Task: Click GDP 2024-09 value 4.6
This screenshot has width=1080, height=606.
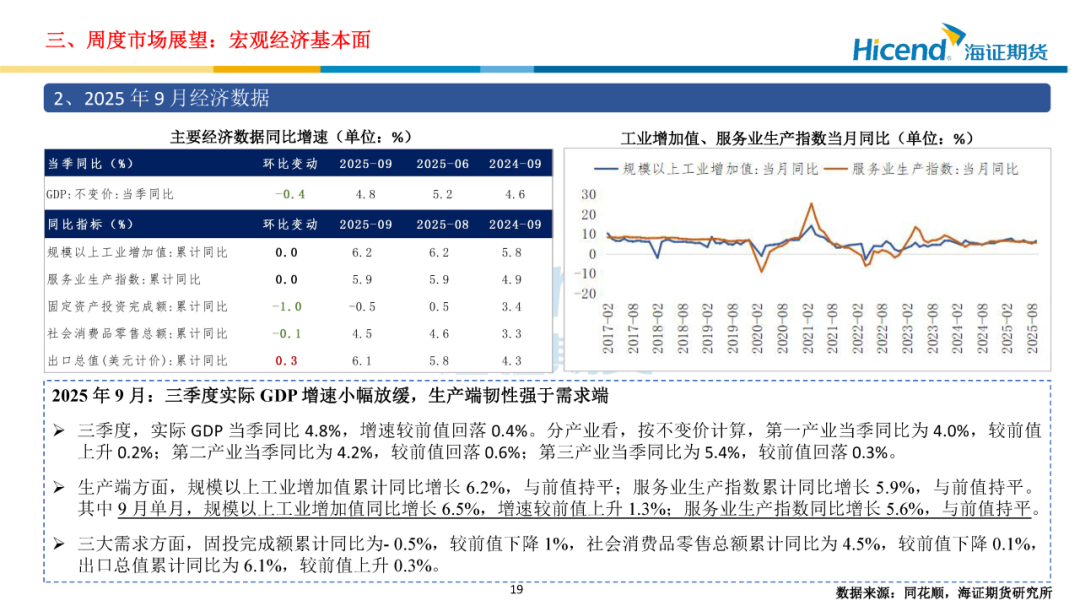Action: pyautogui.click(x=515, y=194)
